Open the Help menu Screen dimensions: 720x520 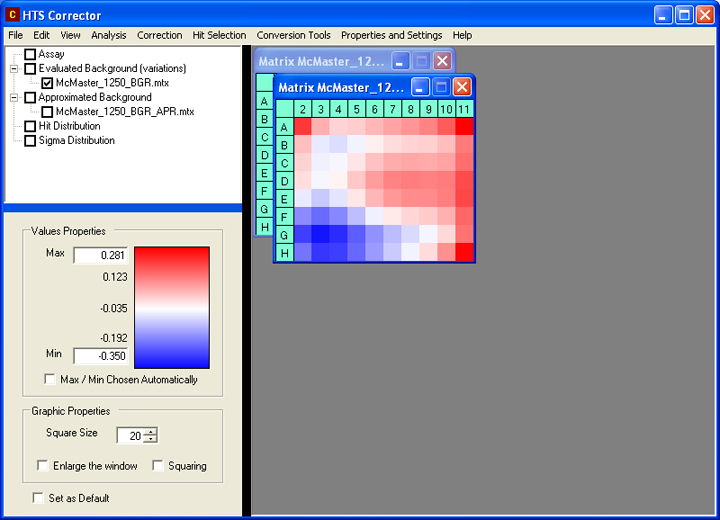(462, 35)
